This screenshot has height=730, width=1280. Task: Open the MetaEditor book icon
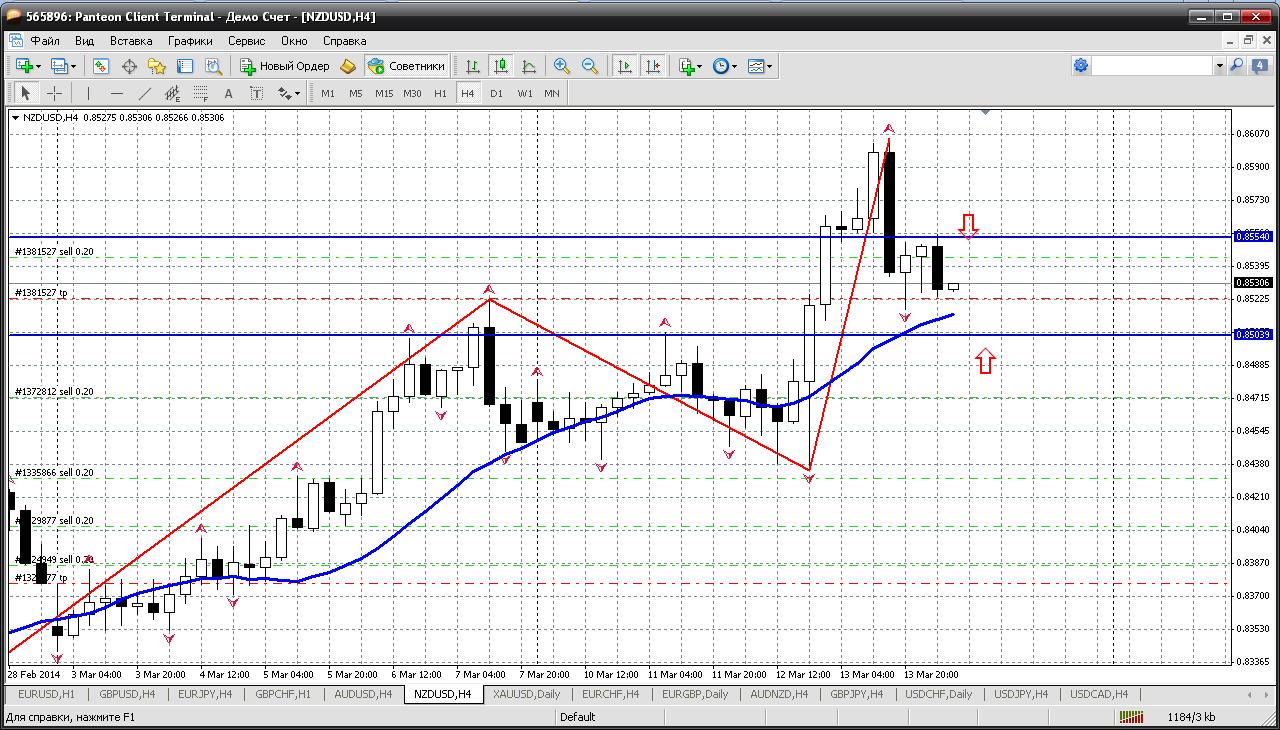348,66
